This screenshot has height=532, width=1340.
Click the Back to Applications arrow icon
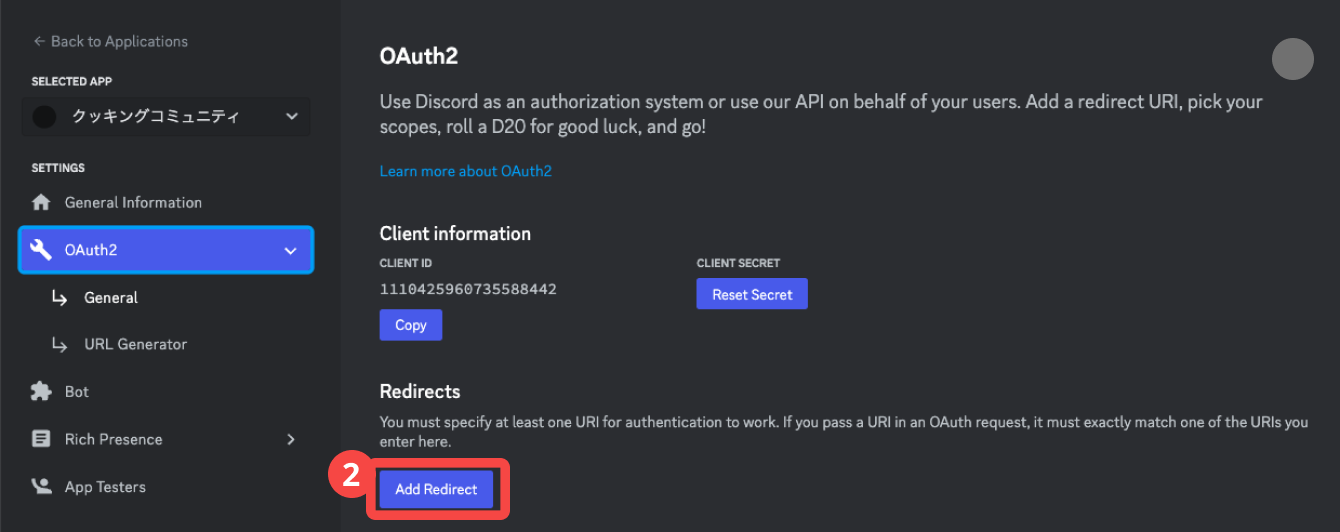tap(39, 41)
